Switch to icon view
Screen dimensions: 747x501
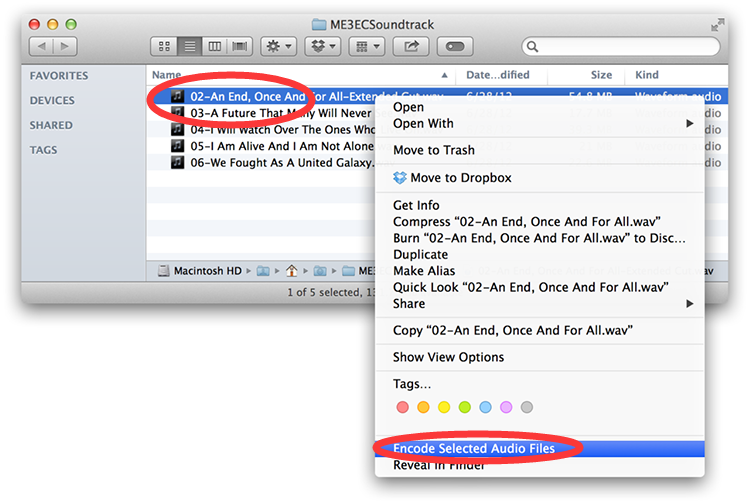[164, 46]
